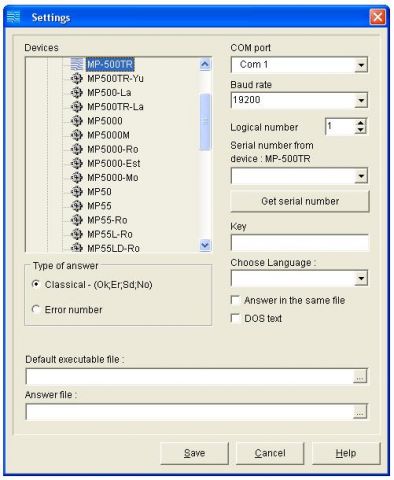Click the Devices list scrollbar thumb

pos(205,122)
